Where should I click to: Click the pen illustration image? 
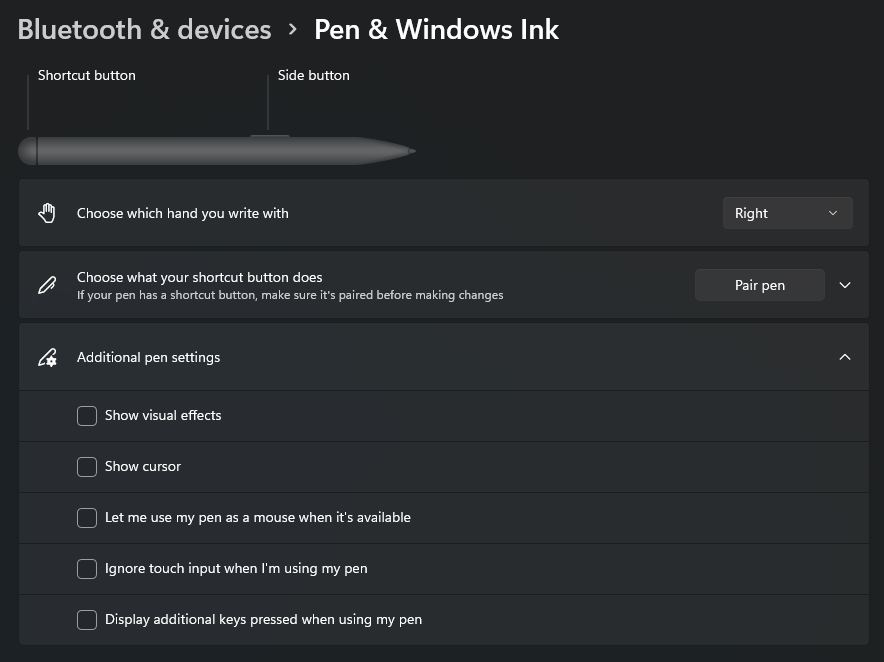click(x=217, y=151)
